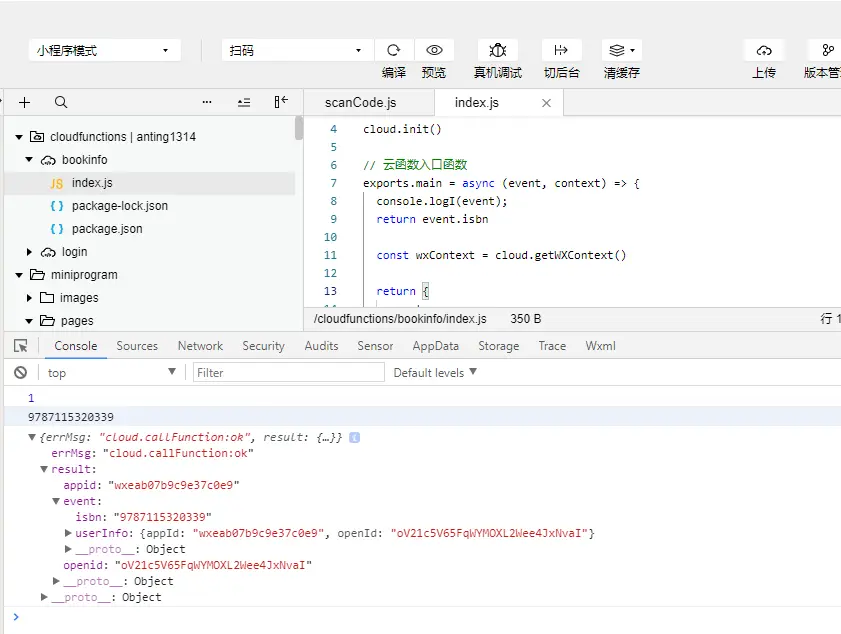The width and height of the screenshot is (841, 634).
Task: Click the file path in editor status bar
Action: pyautogui.click(x=400, y=319)
